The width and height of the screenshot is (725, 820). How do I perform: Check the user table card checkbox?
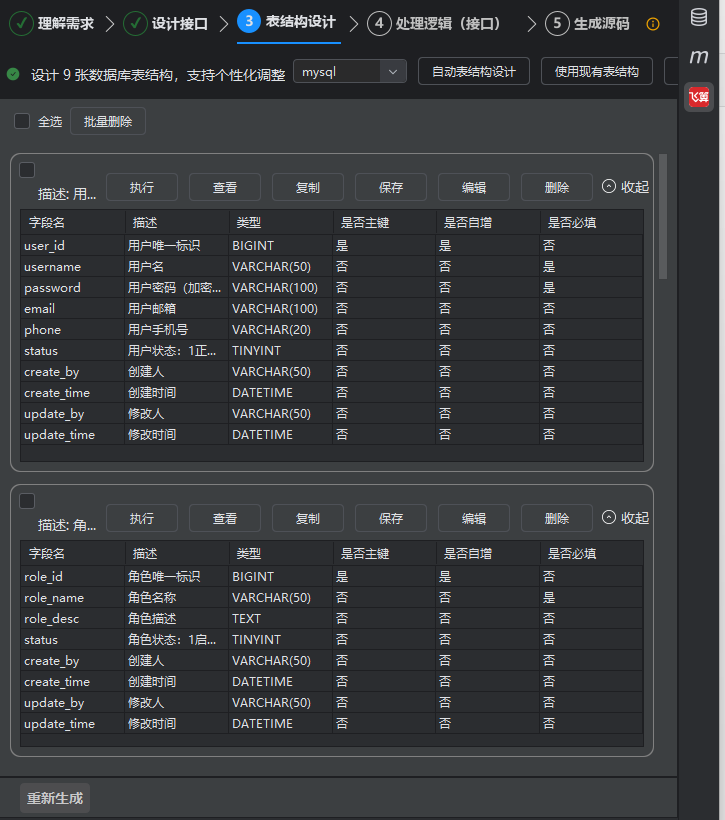coord(27,170)
